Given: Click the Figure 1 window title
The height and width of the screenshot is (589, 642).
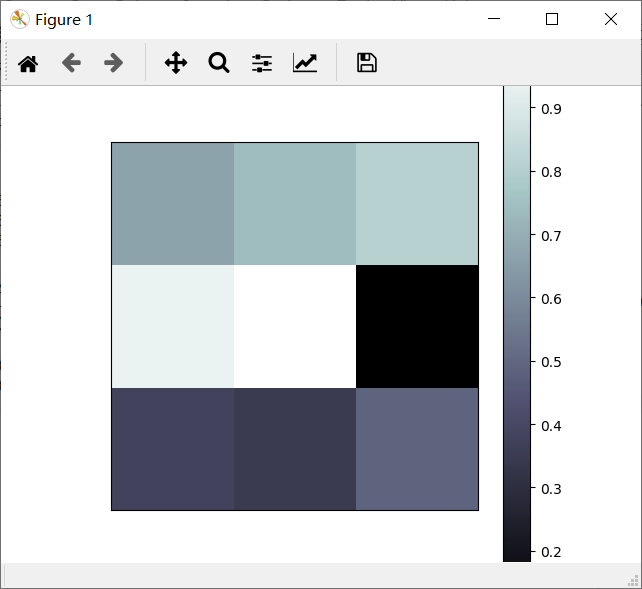Looking at the screenshot, I should 64,20.
